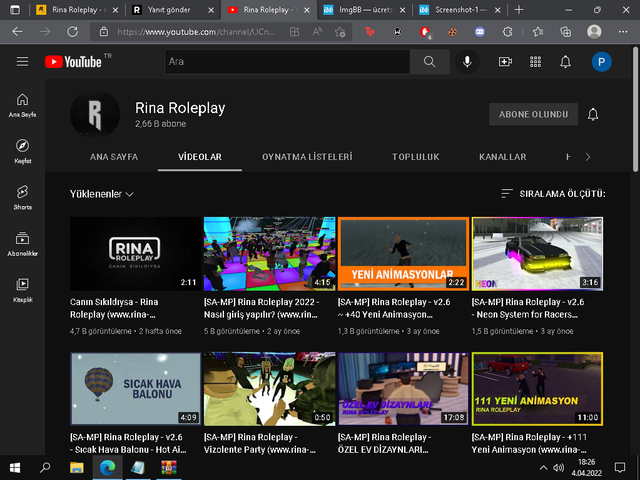Open the Windows Start menu
The image size is (640, 480).
point(15,468)
